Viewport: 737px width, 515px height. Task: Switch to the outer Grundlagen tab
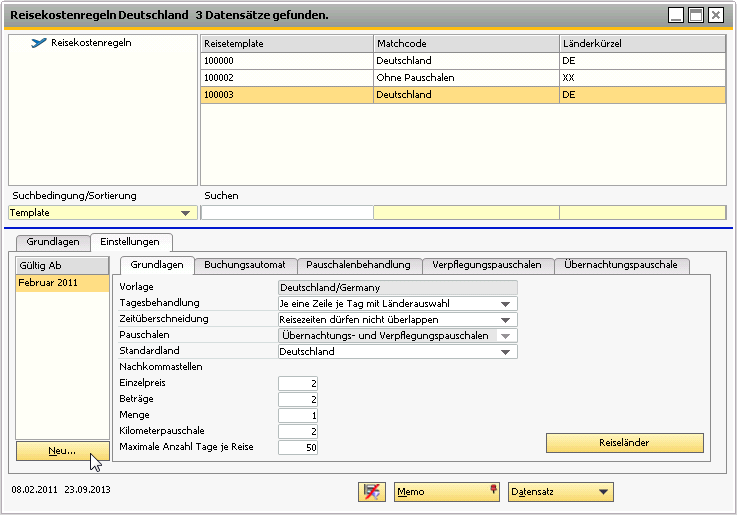[x=53, y=242]
